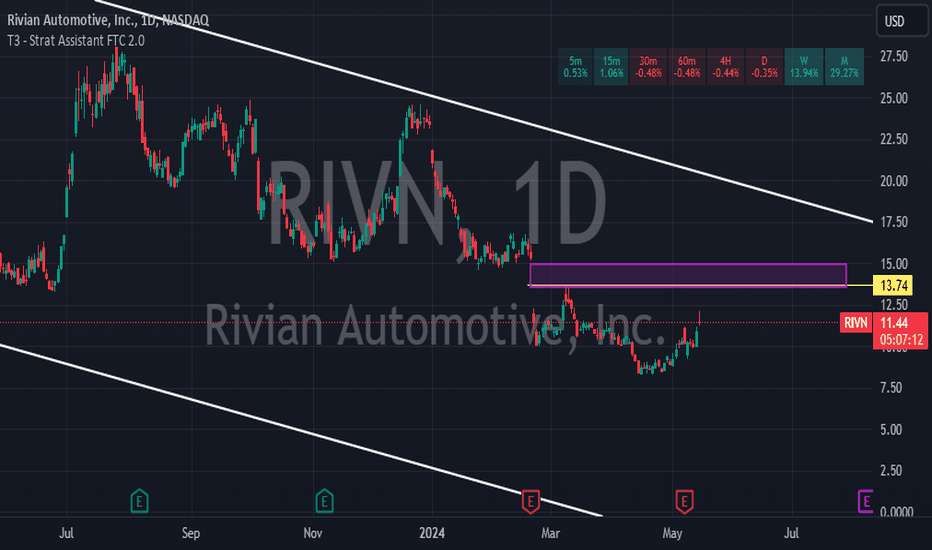The height and width of the screenshot is (550, 932).
Task: Click the 05:07:12 countdown timer label
Action: click(901, 340)
